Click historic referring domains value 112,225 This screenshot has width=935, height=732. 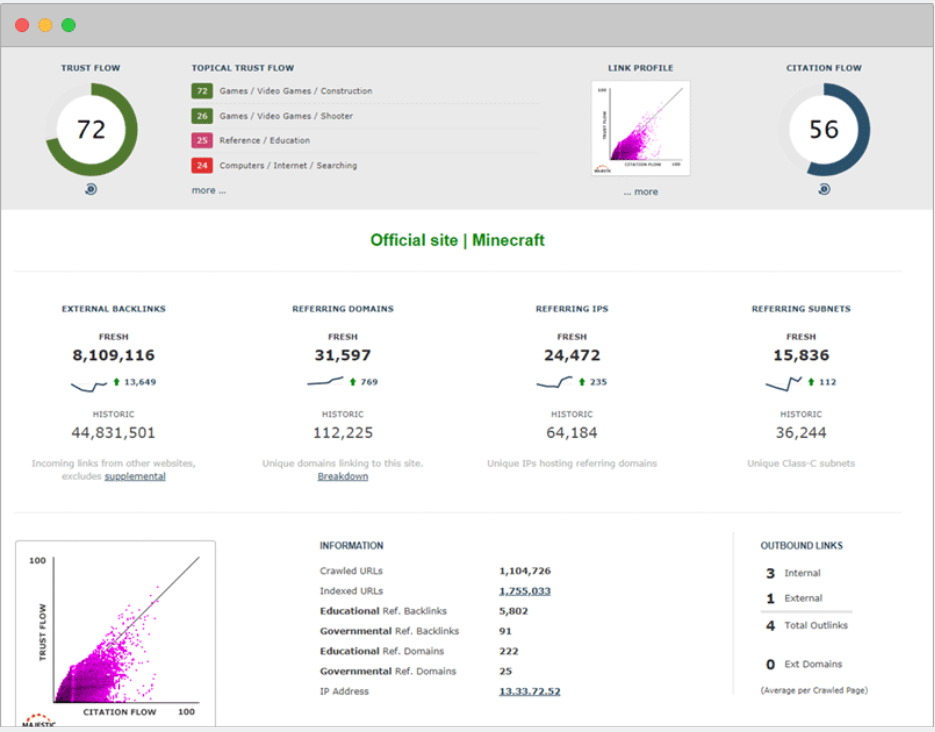click(x=343, y=433)
